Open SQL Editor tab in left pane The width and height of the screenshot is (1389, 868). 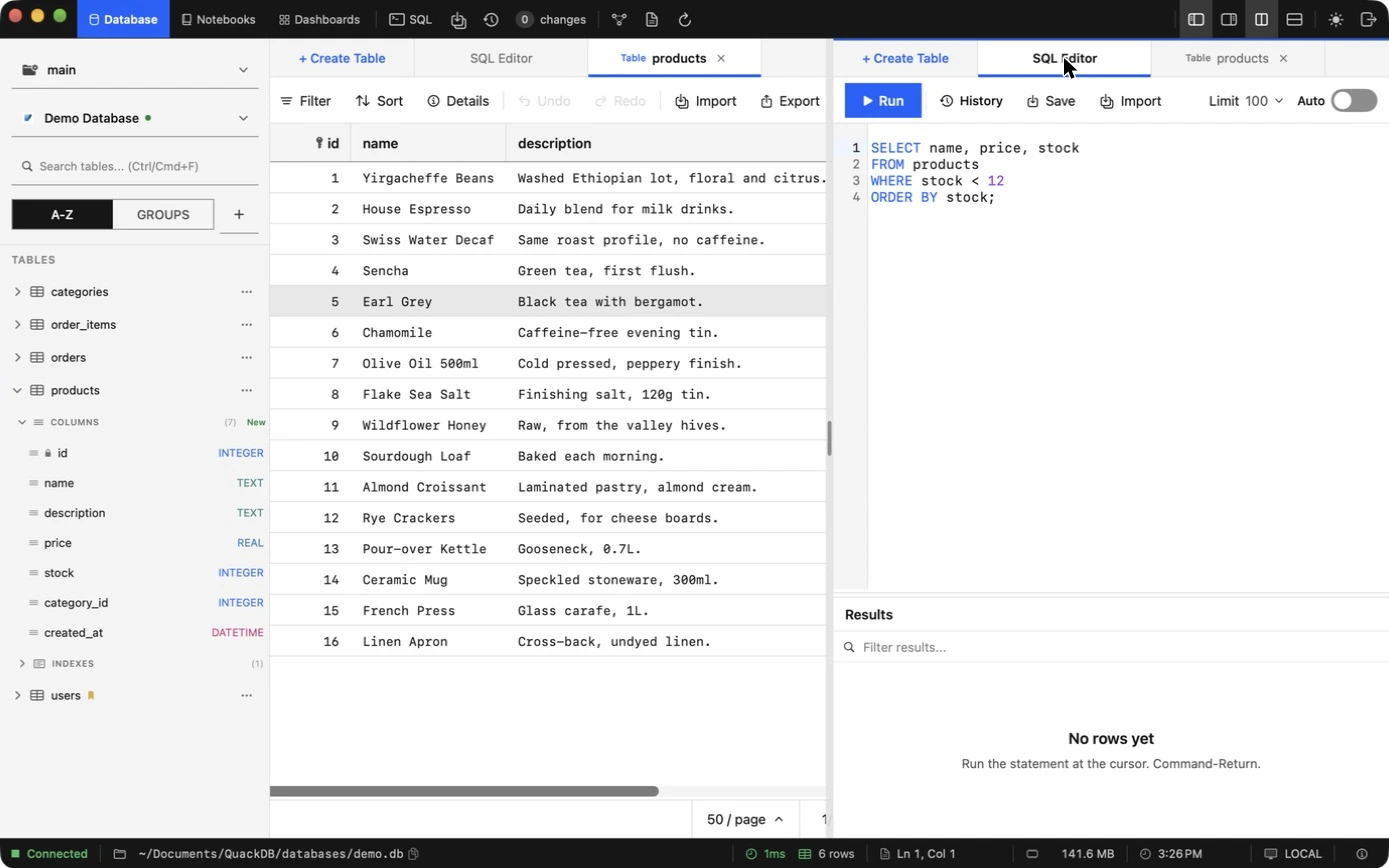501,58
